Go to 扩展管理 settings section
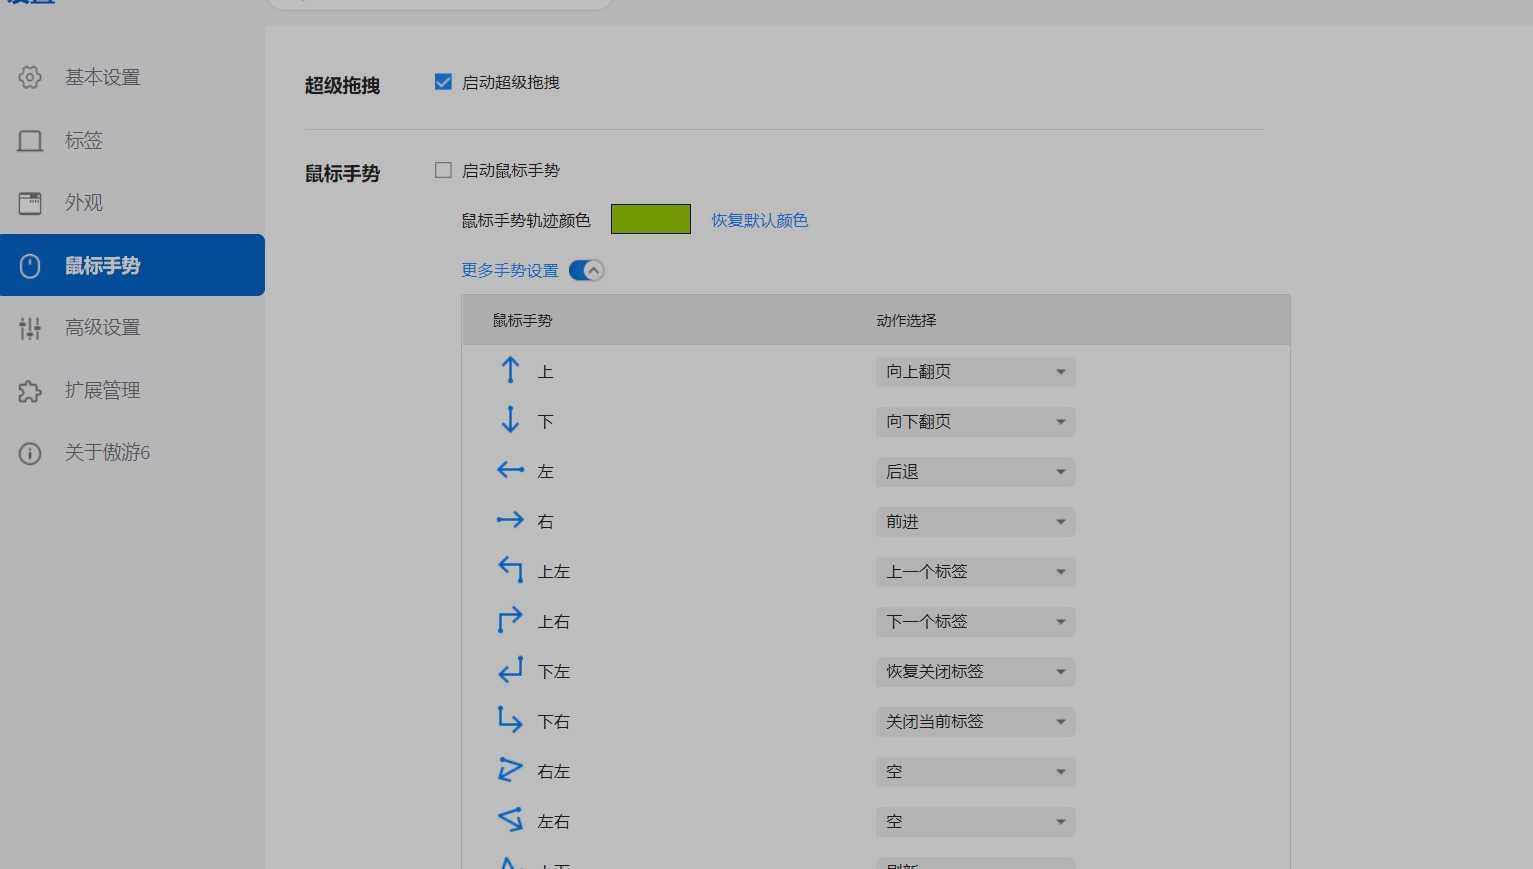This screenshot has width=1533, height=869. (x=132, y=391)
